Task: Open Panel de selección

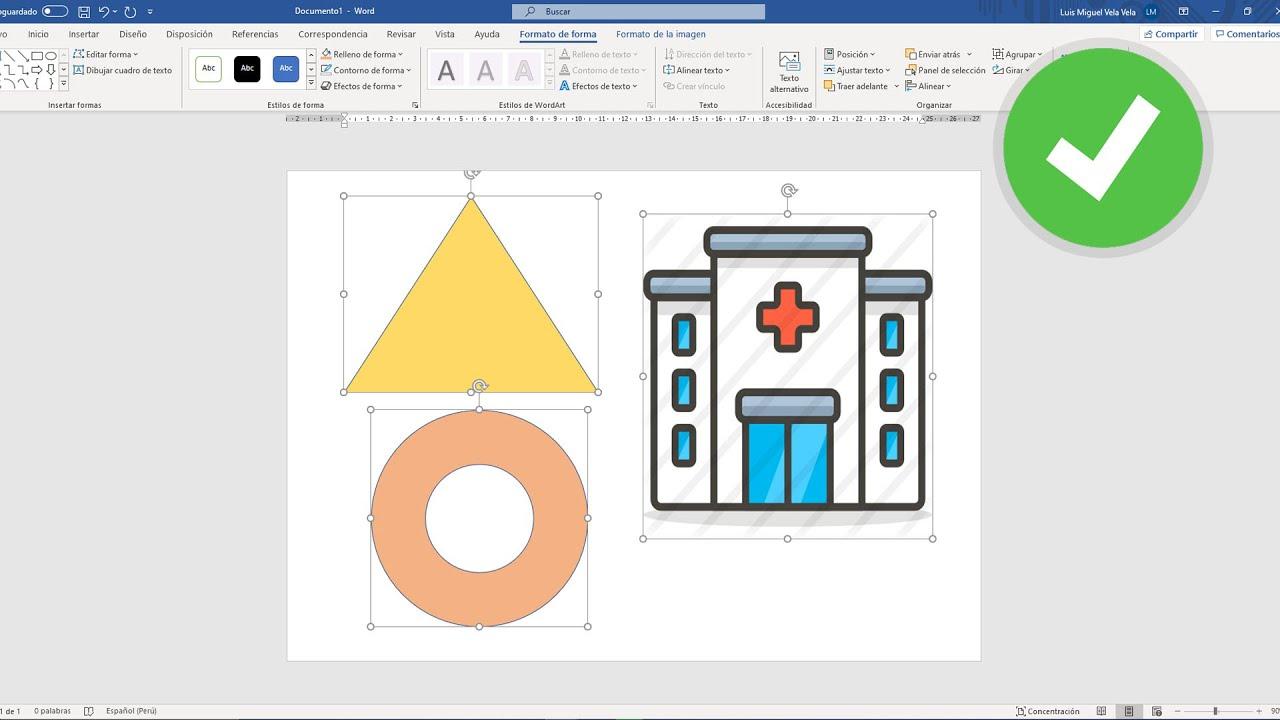Action: 945,70
